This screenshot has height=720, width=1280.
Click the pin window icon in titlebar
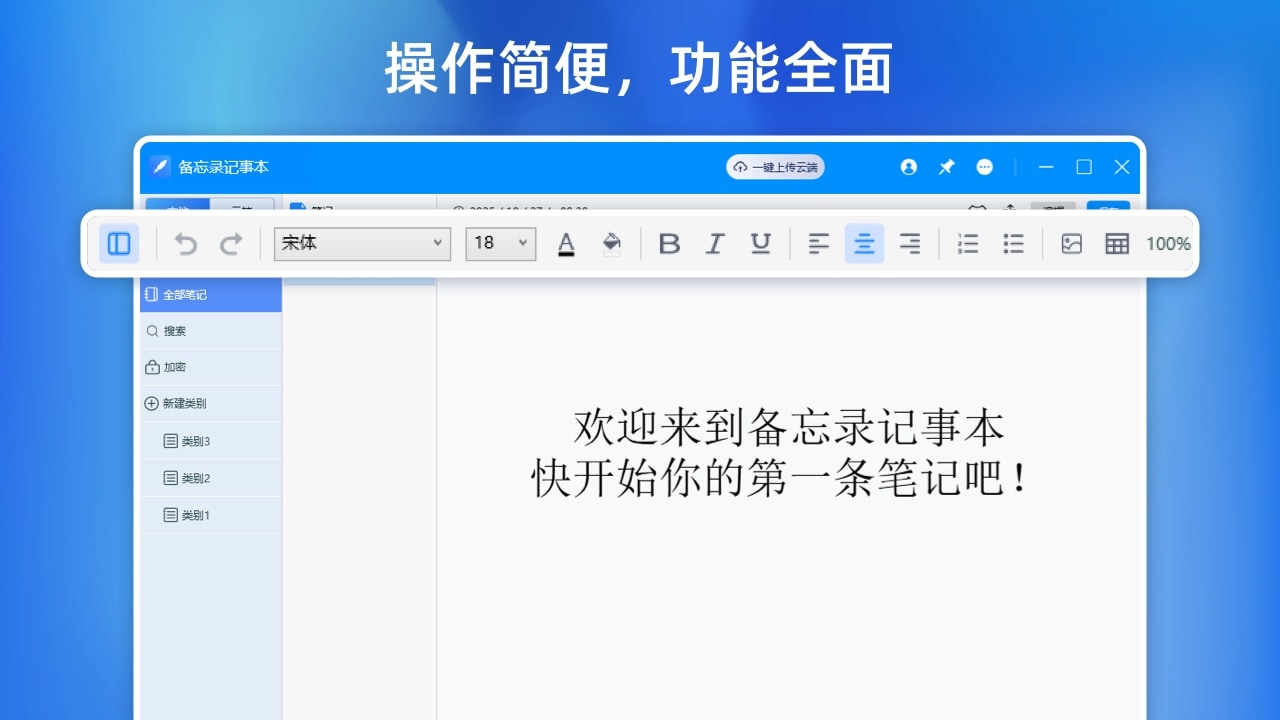946,167
